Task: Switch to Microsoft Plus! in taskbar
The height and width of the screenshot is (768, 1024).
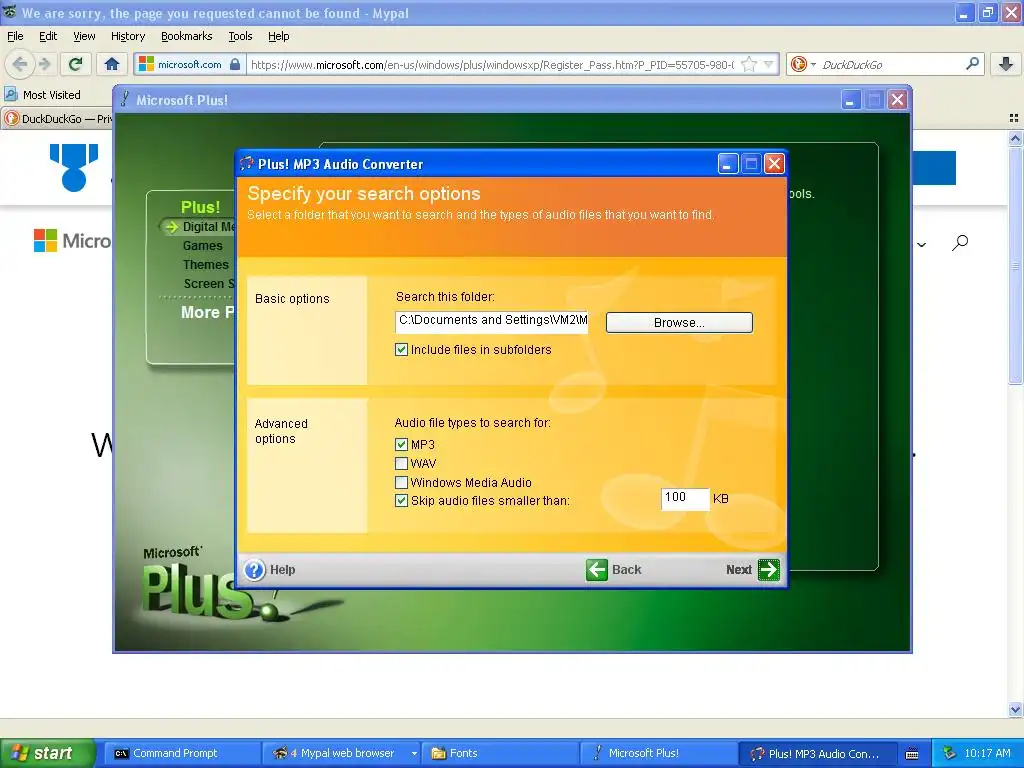Action: (658, 753)
